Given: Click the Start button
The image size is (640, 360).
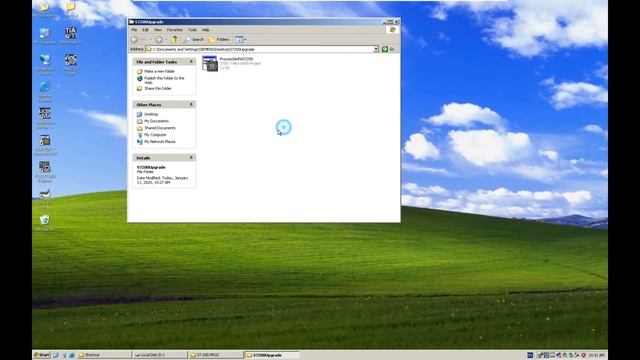Looking at the screenshot, I should [42, 355].
